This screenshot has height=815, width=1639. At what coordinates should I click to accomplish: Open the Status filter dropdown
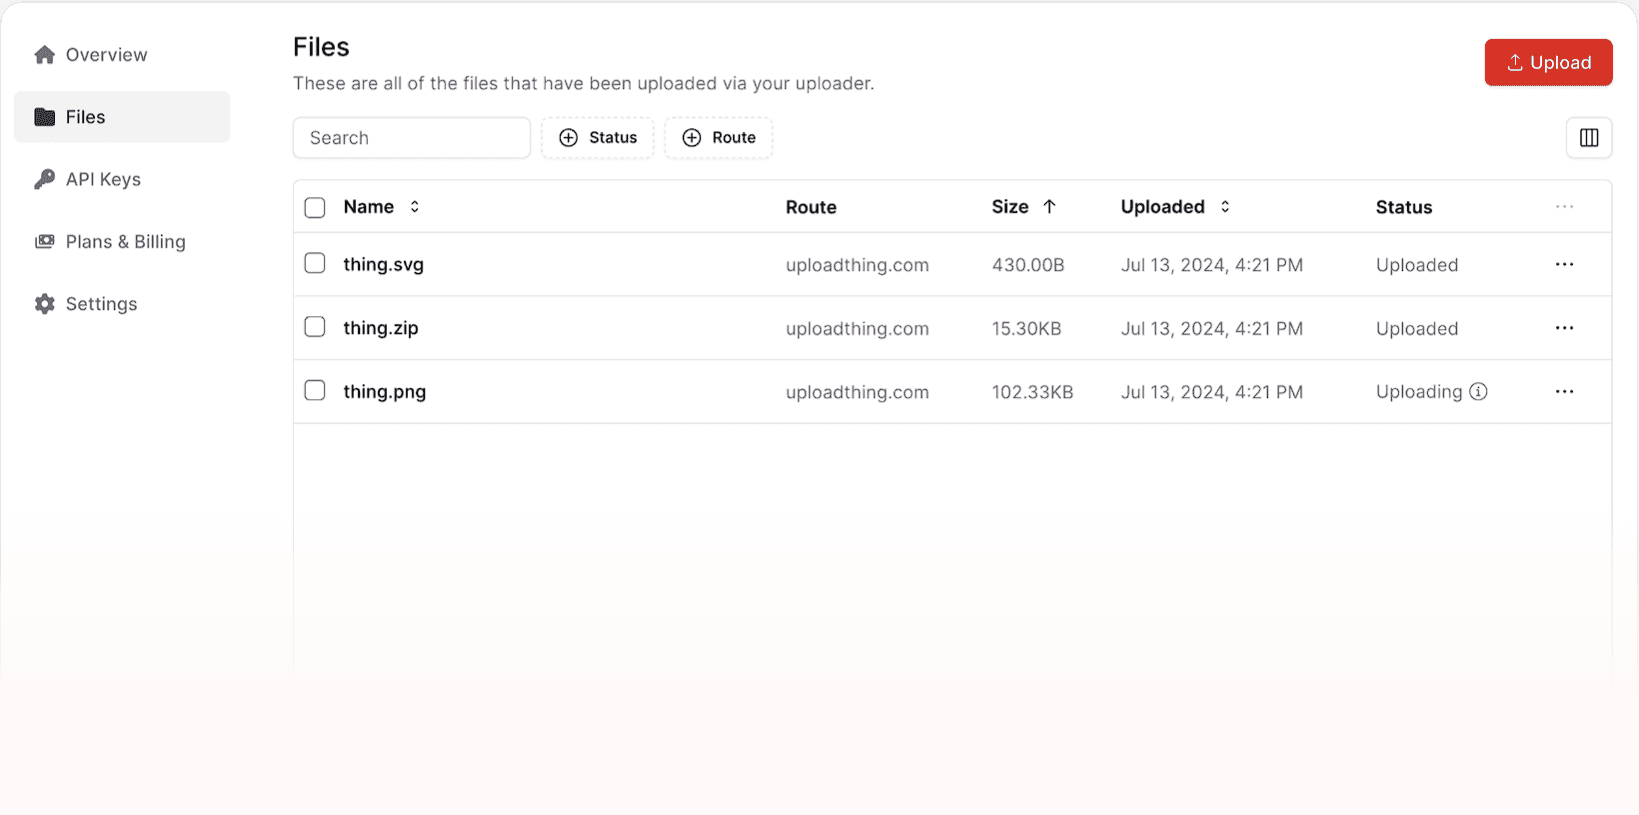point(598,138)
